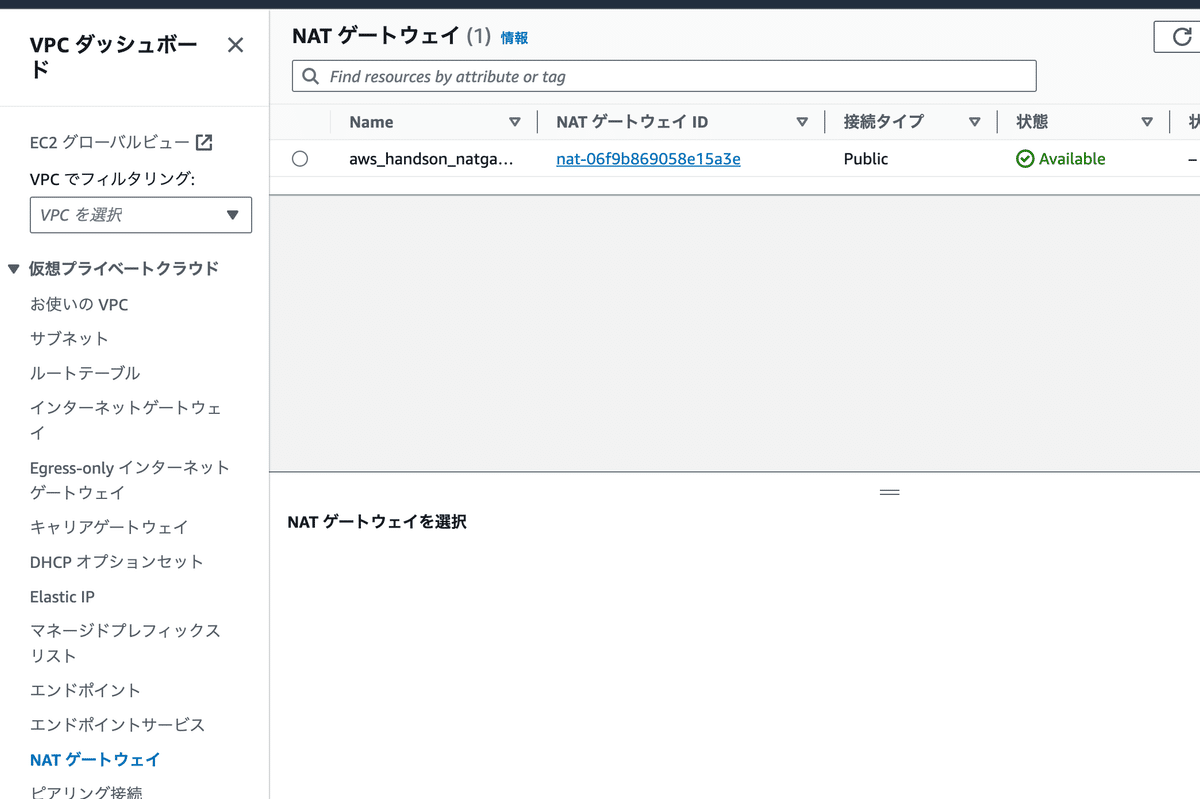The width and height of the screenshot is (1200, 799).
Task: Open nat-06f9b869058e15a3e gateway details link
Action: click(x=648, y=158)
